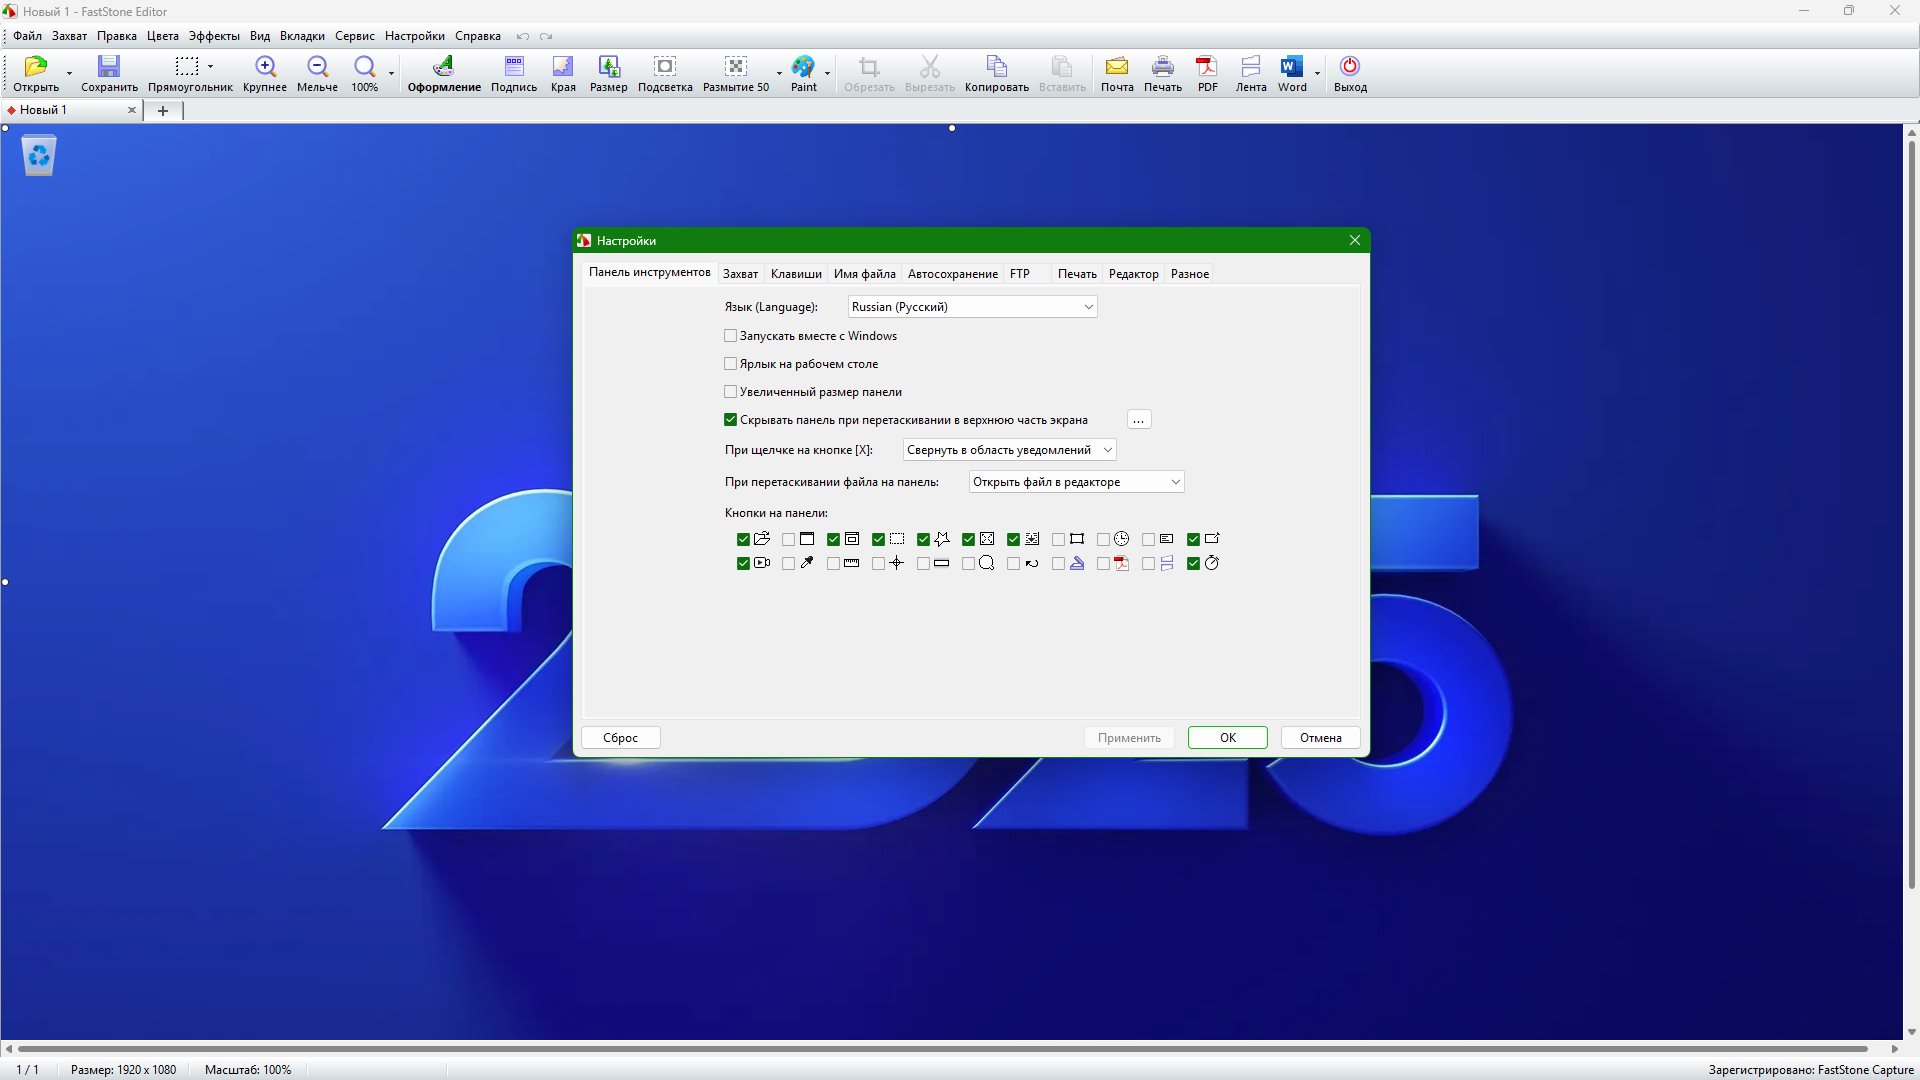Export to PDF icon in toolbar
1920x1080 pixels.
(1207, 67)
